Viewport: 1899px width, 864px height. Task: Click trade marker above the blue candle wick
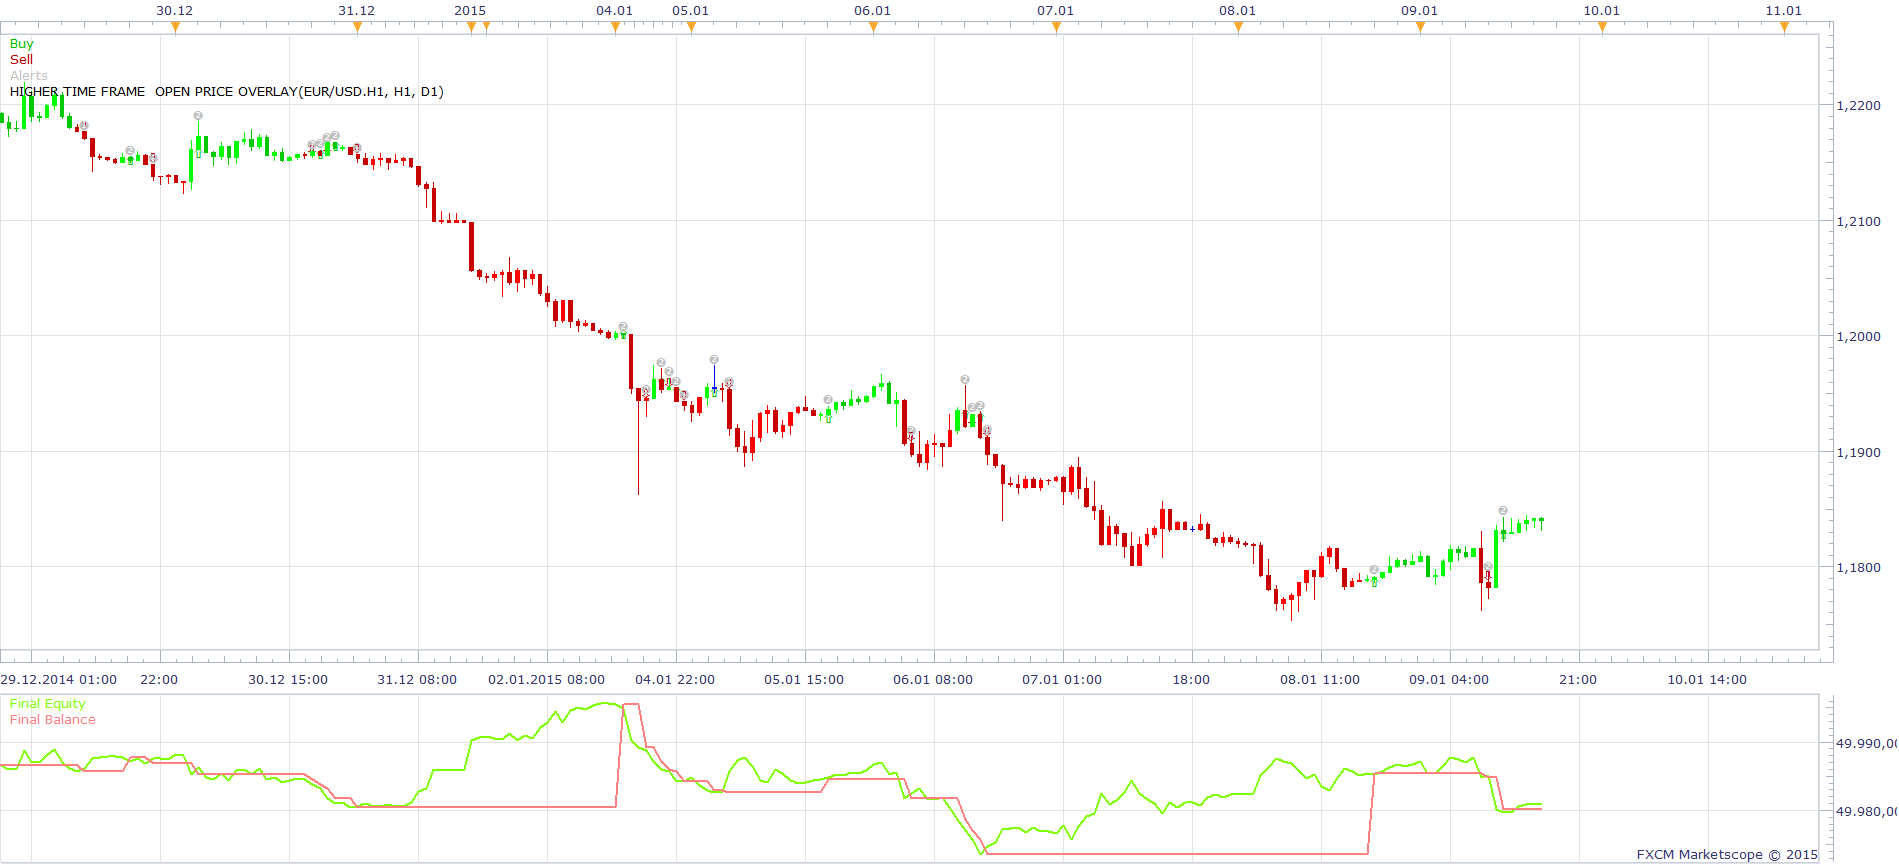click(x=714, y=359)
